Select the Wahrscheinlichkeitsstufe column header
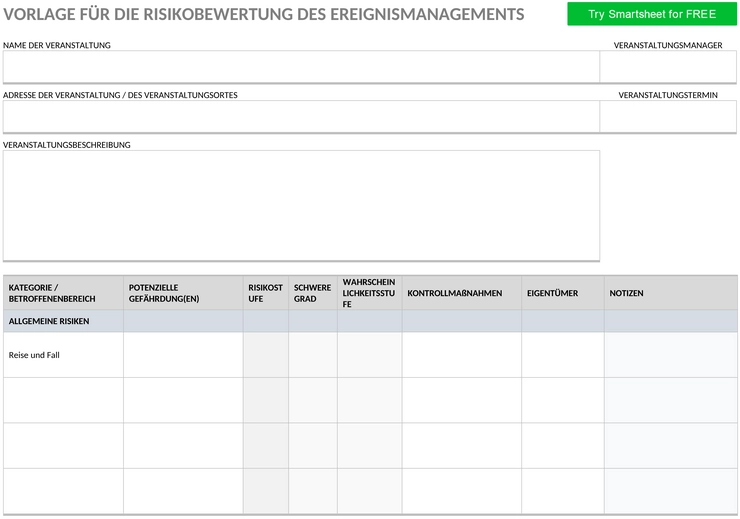740x519 pixels. (x=370, y=293)
